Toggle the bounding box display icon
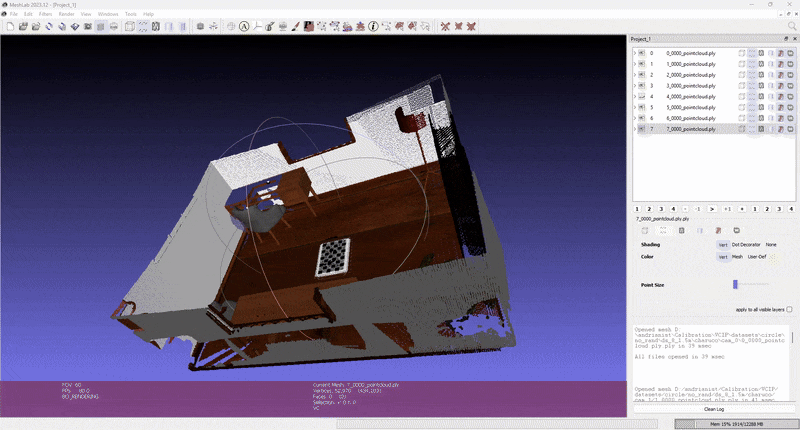The image size is (800, 430). (x=130, y=26)
